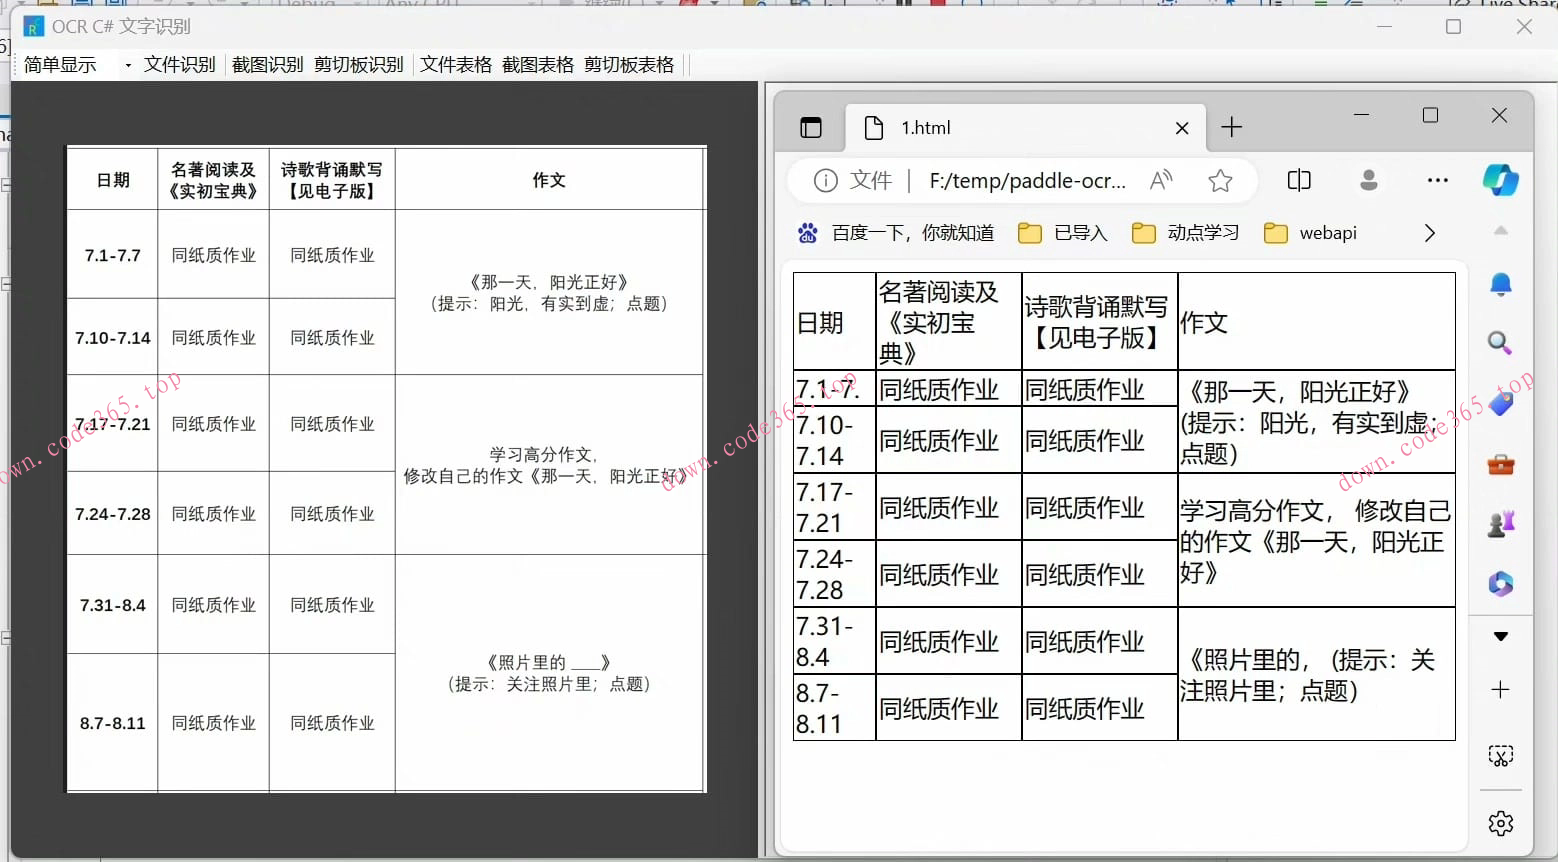The width and height of the screenshot is (1558, 862).
Task: Open the tab actions menu icon
Action: pos(811,128)
